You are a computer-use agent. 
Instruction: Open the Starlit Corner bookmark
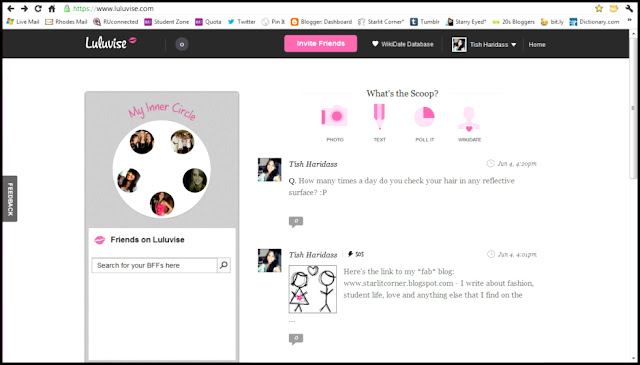[x=380, y=22]
